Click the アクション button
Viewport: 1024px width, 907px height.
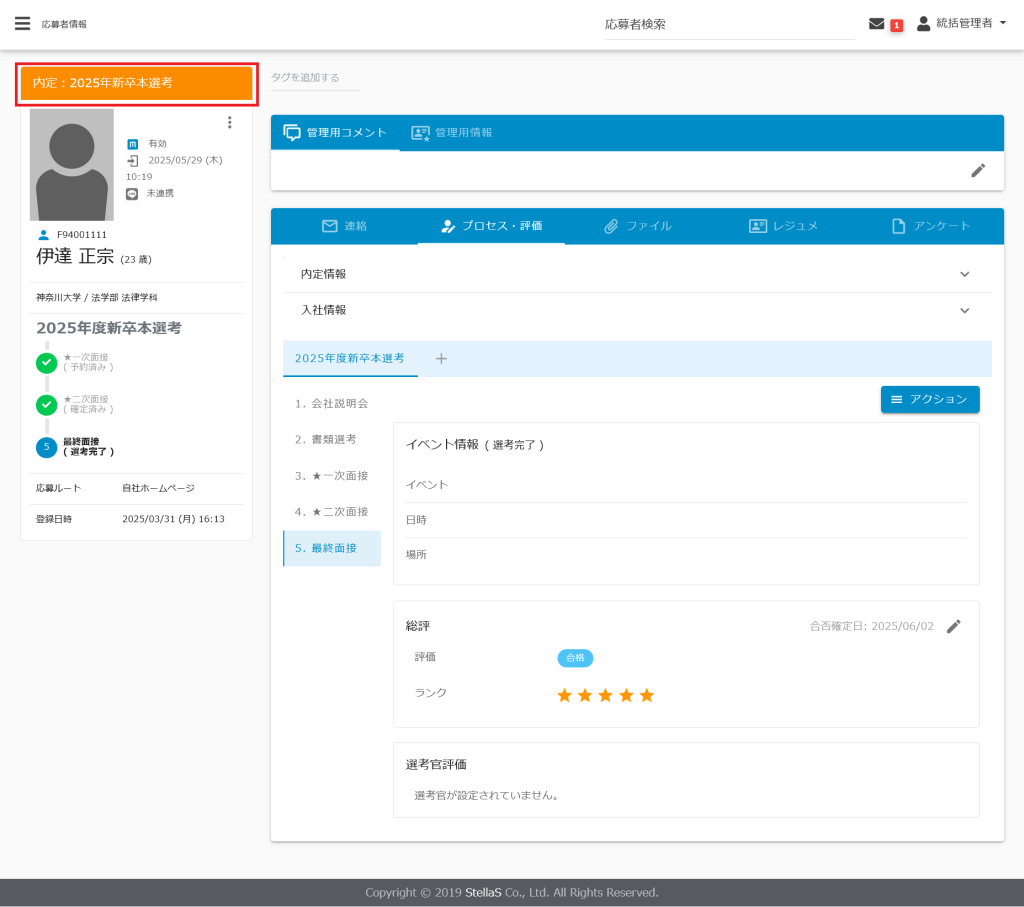930,399
